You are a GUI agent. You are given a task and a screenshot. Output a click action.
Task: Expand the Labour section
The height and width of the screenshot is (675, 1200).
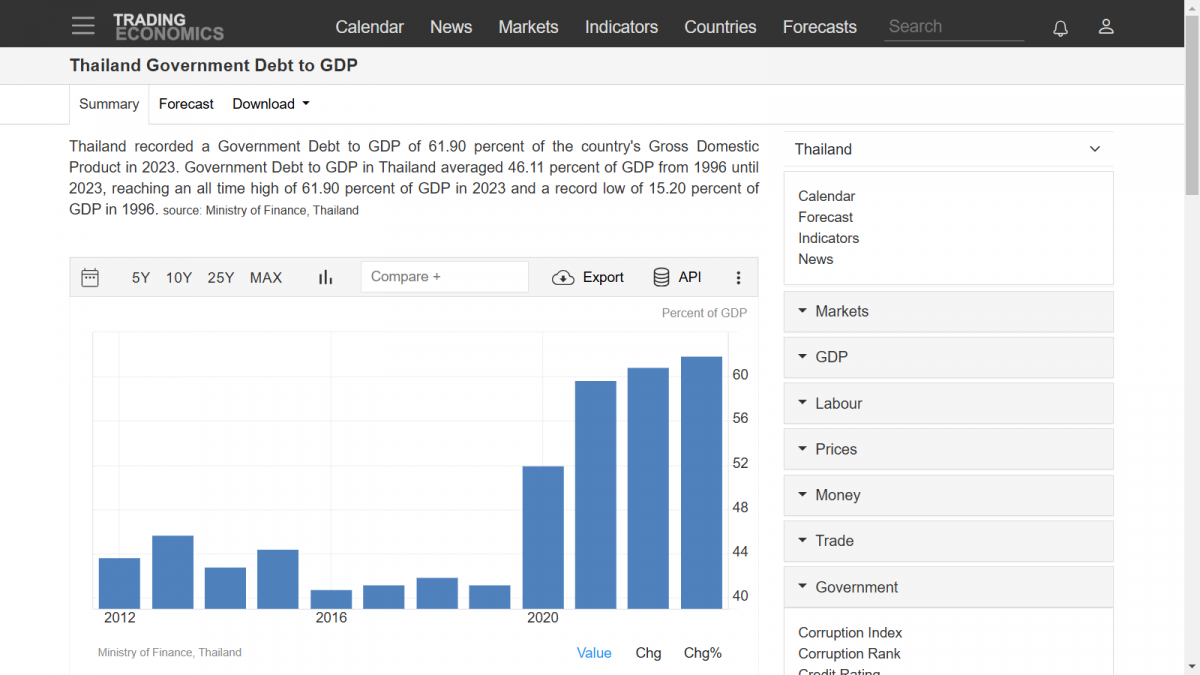[x=948, y=403]
